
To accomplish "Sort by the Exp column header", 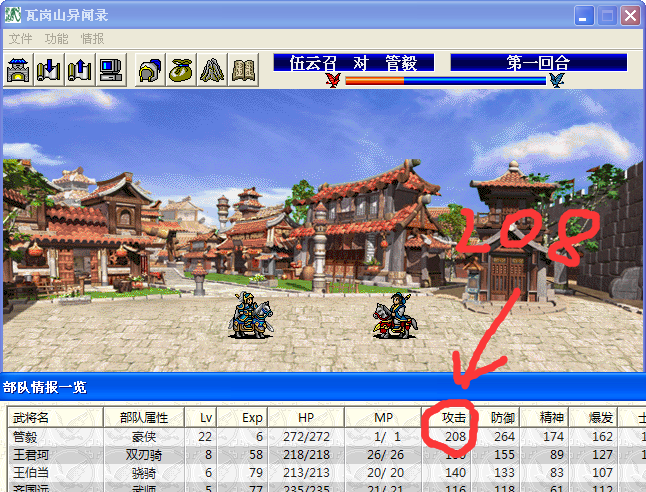I will tap(242, 418).
